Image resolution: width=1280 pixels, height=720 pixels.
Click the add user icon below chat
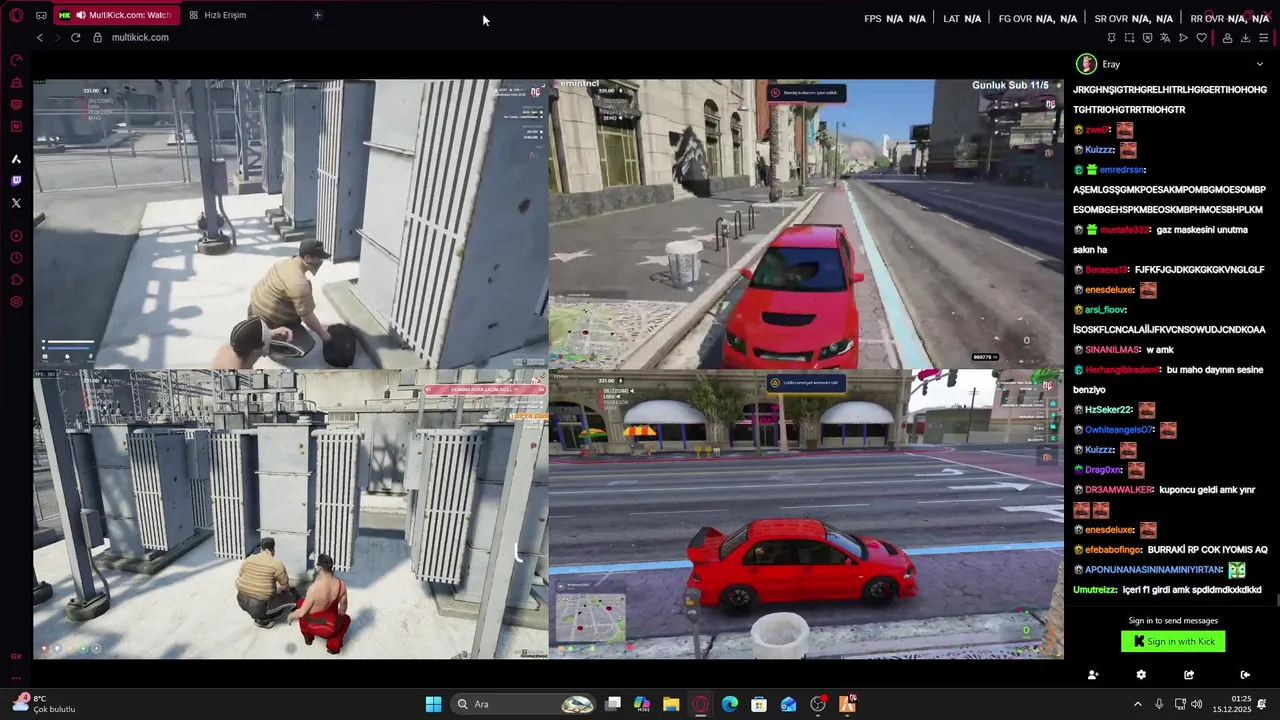pos(1093,675)
